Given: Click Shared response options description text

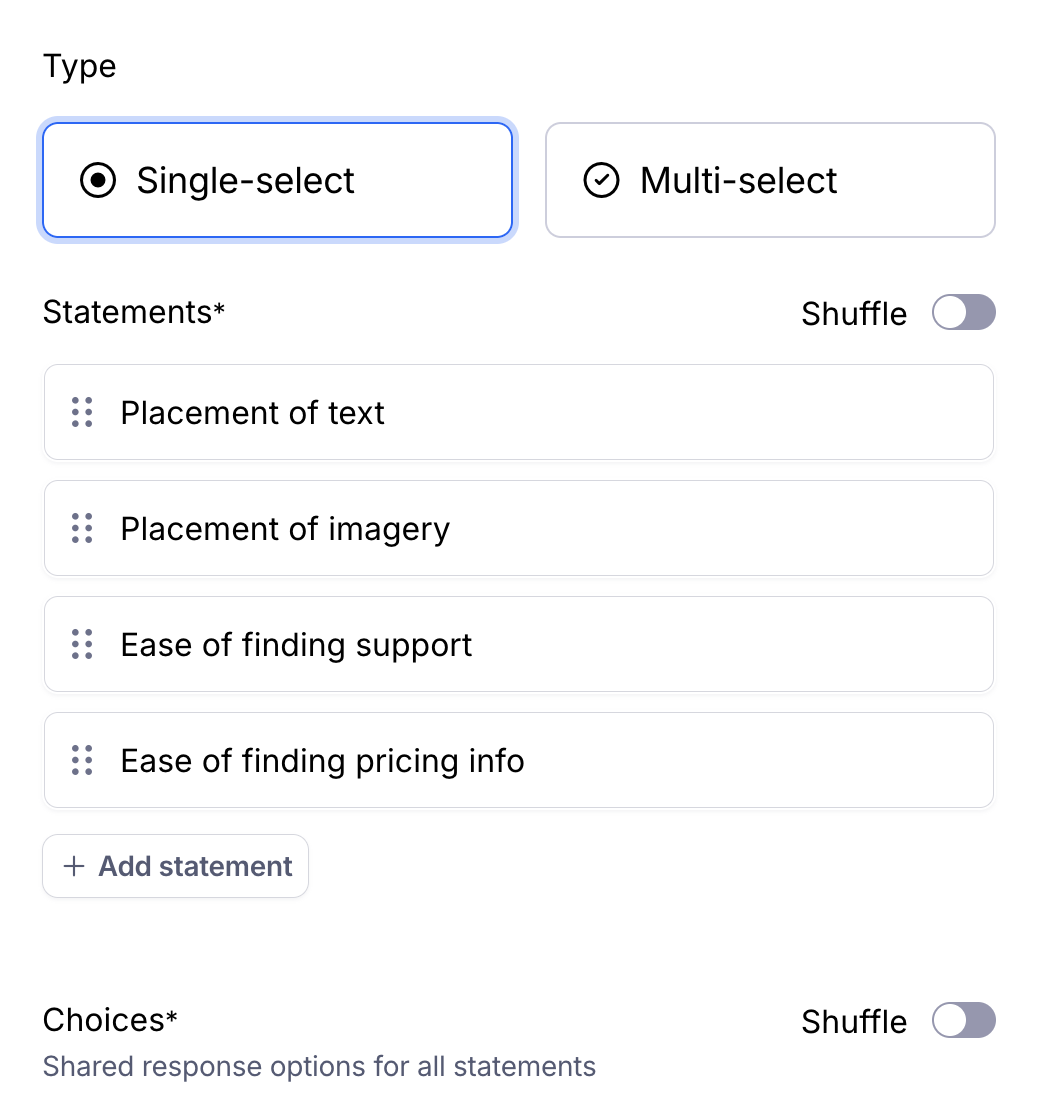Looking at the screenshot, I should coord(319,1066).
